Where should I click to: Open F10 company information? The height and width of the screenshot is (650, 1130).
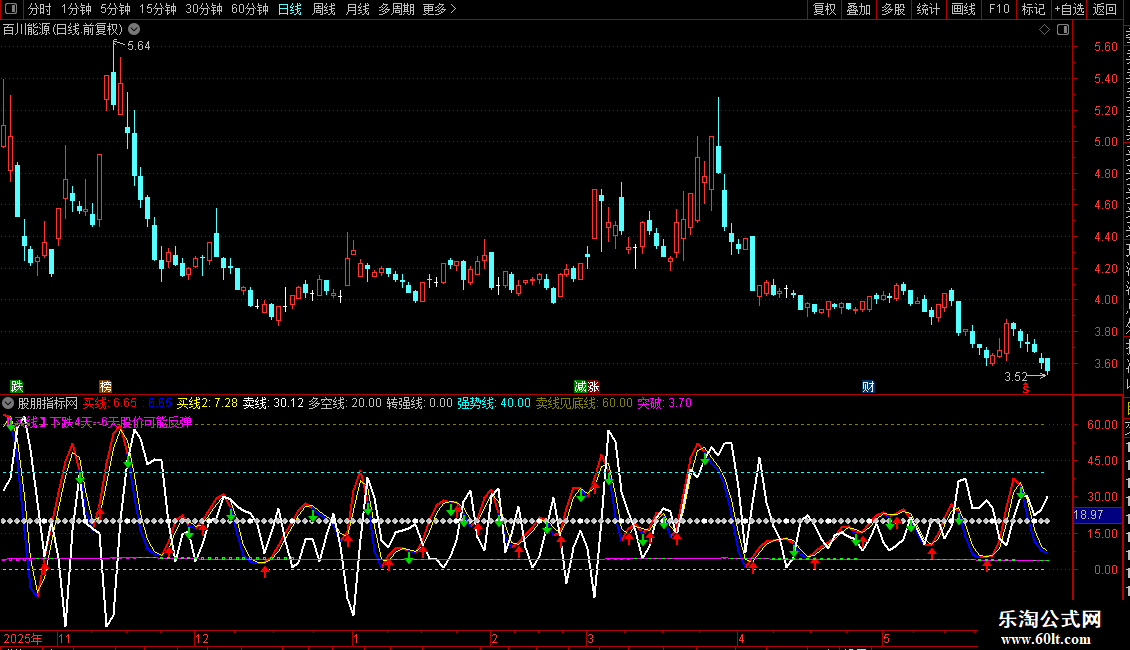(x=999, y=9)
